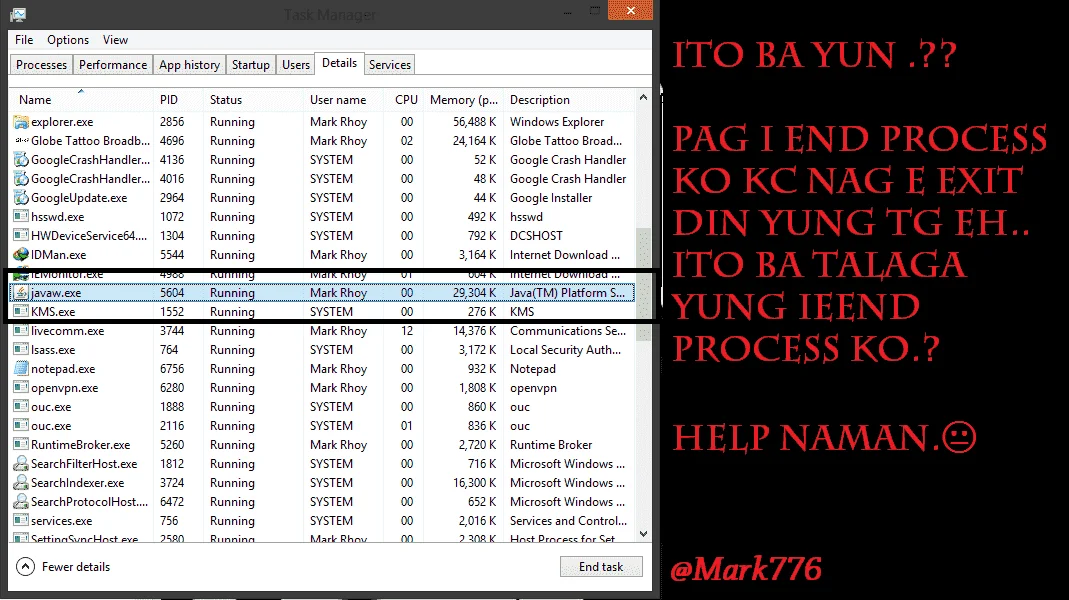Viewport: 1069px width, 600px height.
Task: Click the javaw.exe Java icon
Action: tap(21, 292)
